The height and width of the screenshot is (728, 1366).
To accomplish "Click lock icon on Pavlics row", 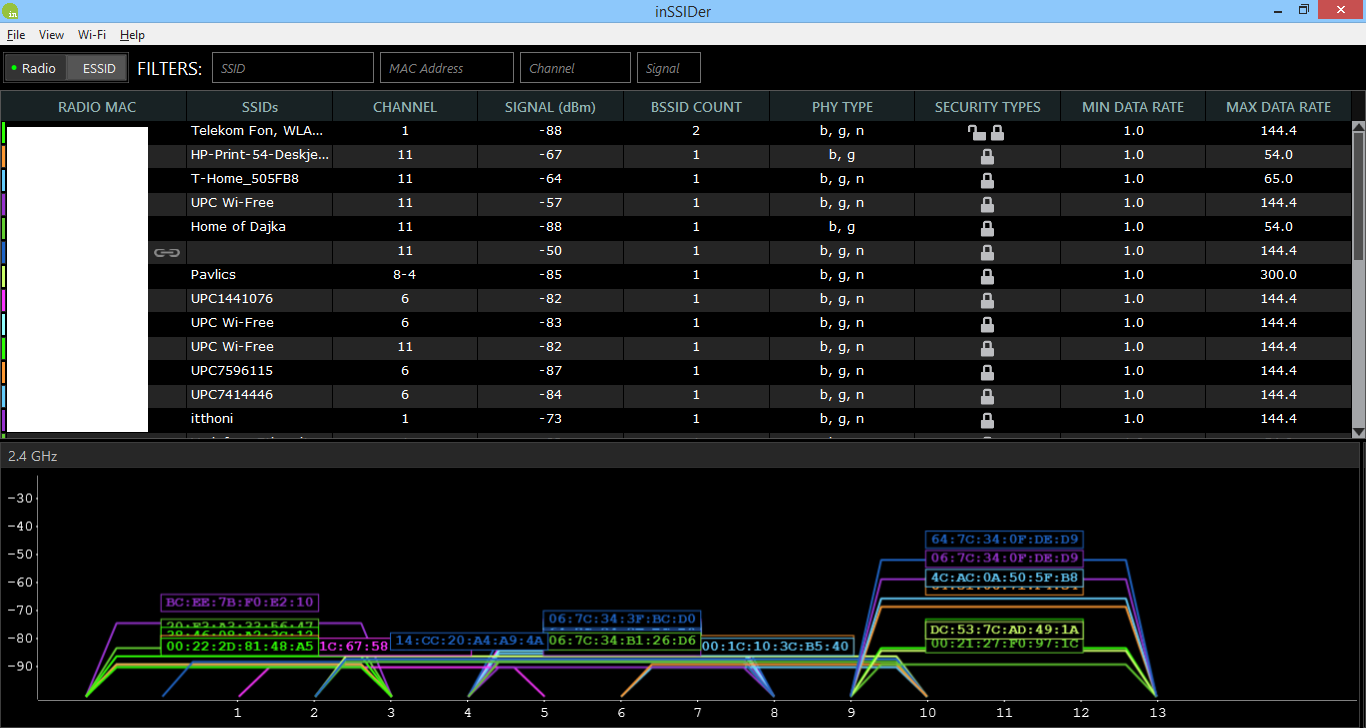I will click(x=987, y=276).
